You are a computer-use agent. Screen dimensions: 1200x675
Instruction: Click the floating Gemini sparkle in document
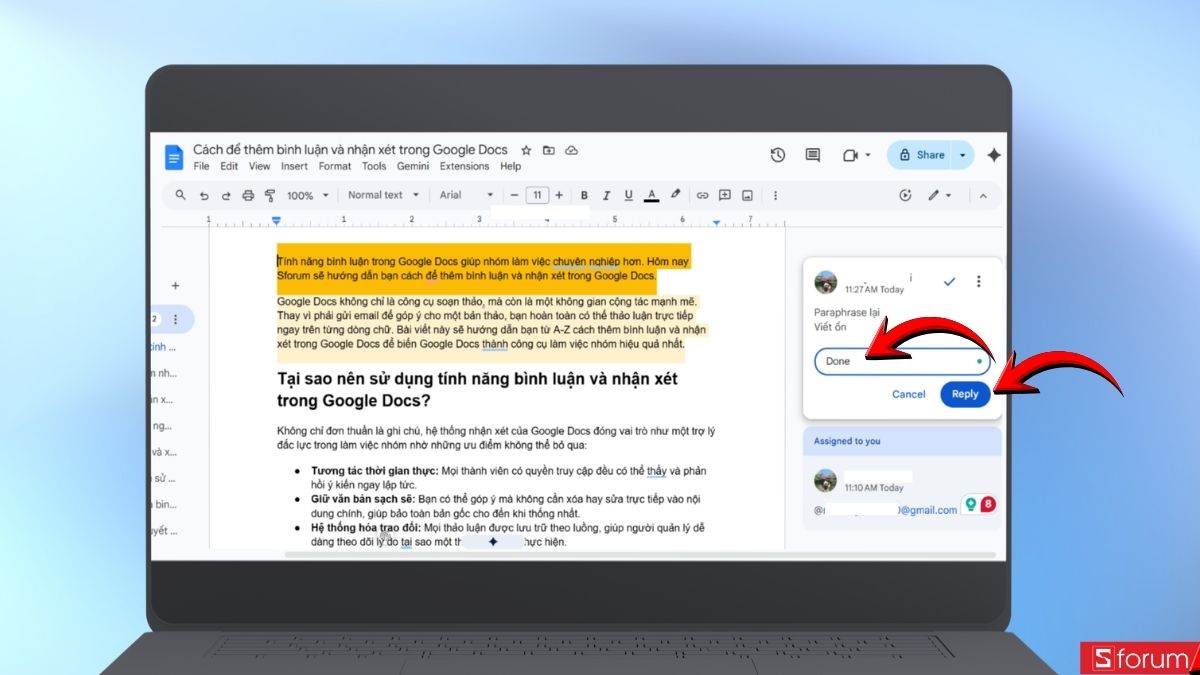click(492, 541)
